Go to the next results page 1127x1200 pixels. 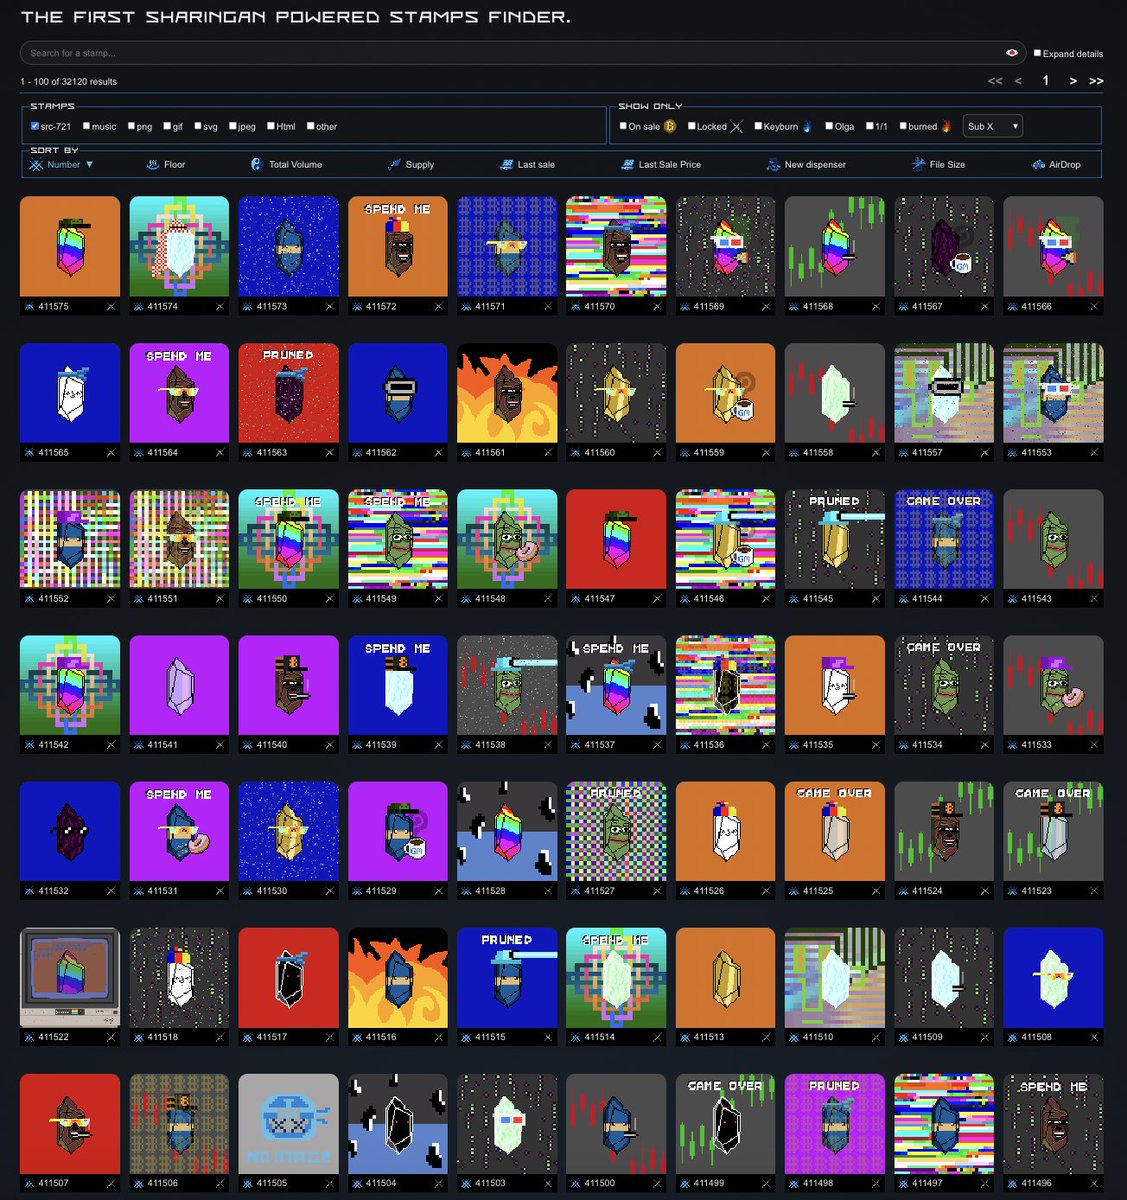(1073, 81)
